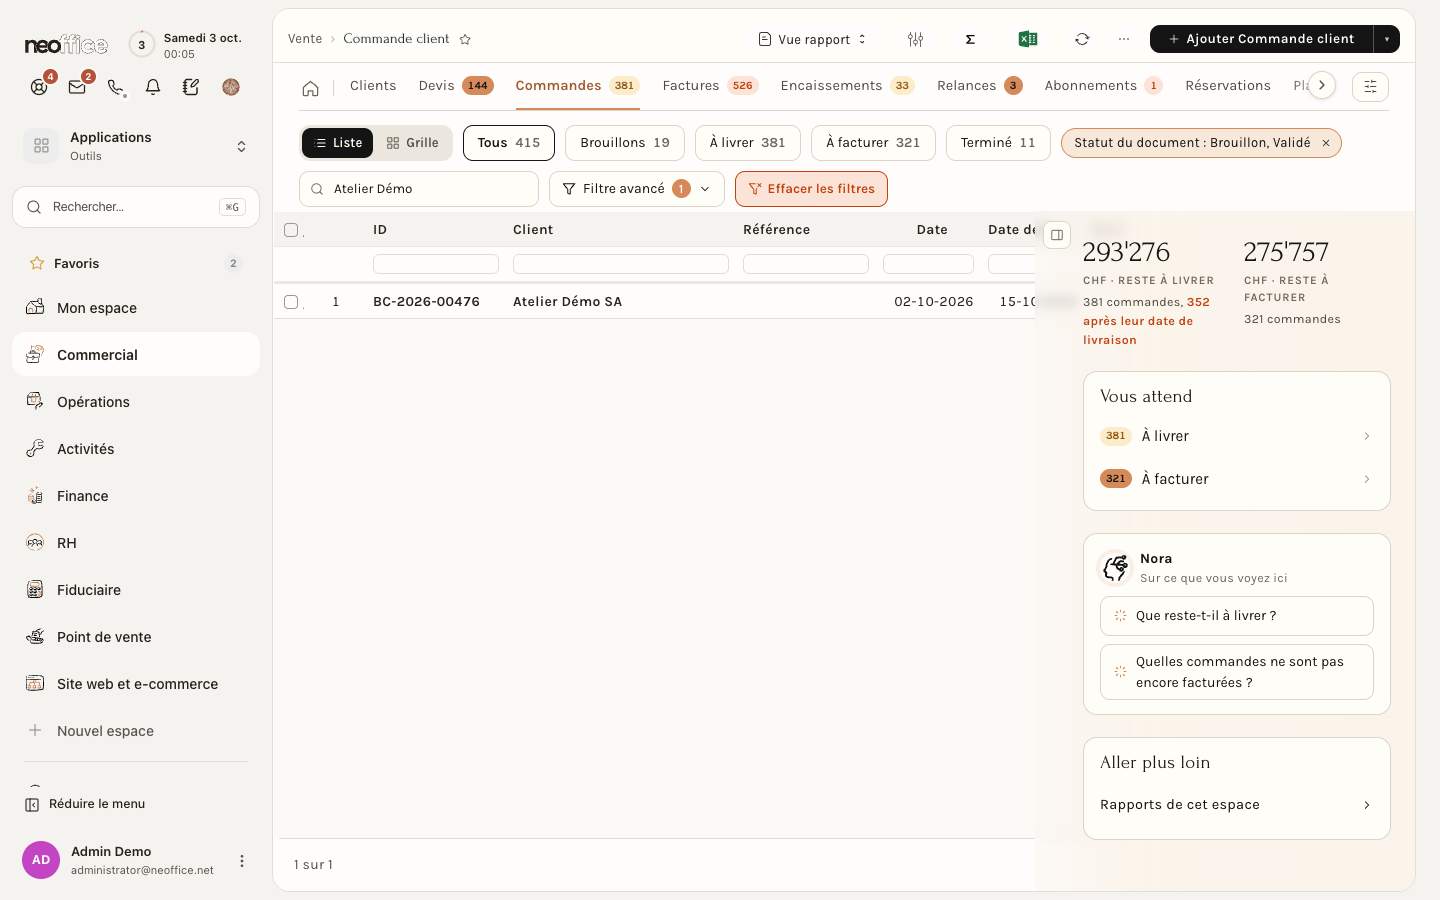
Task: Switch to the Encaissements tab
Action: 847,86
